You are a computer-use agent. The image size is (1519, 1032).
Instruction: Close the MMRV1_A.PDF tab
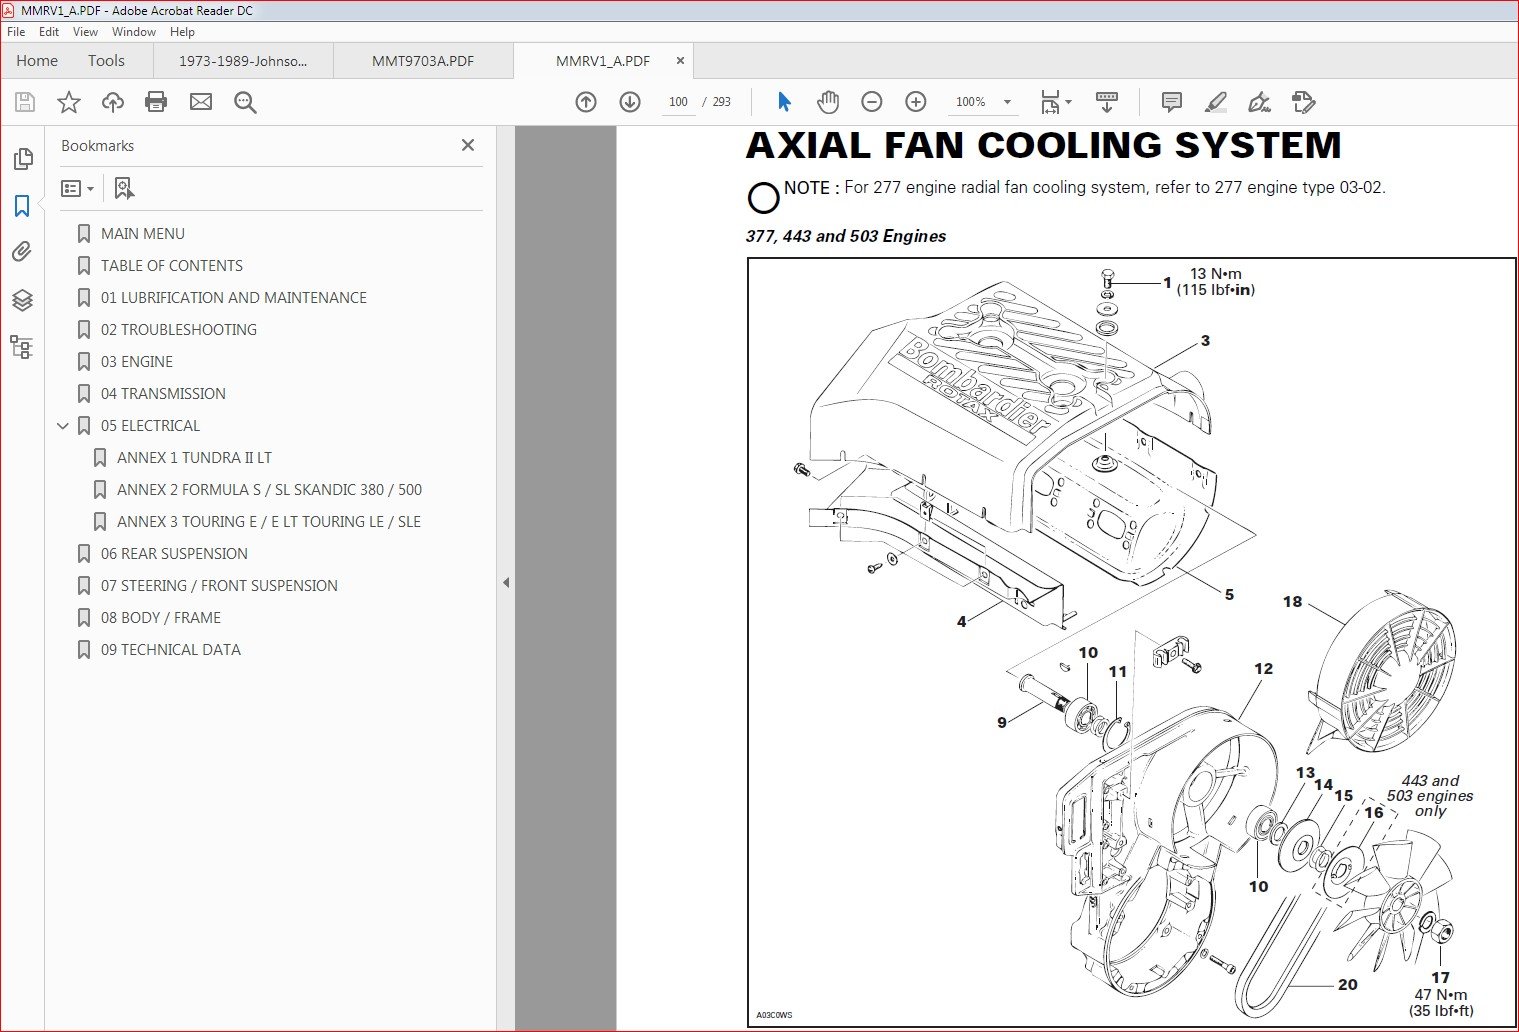[680, 61]
